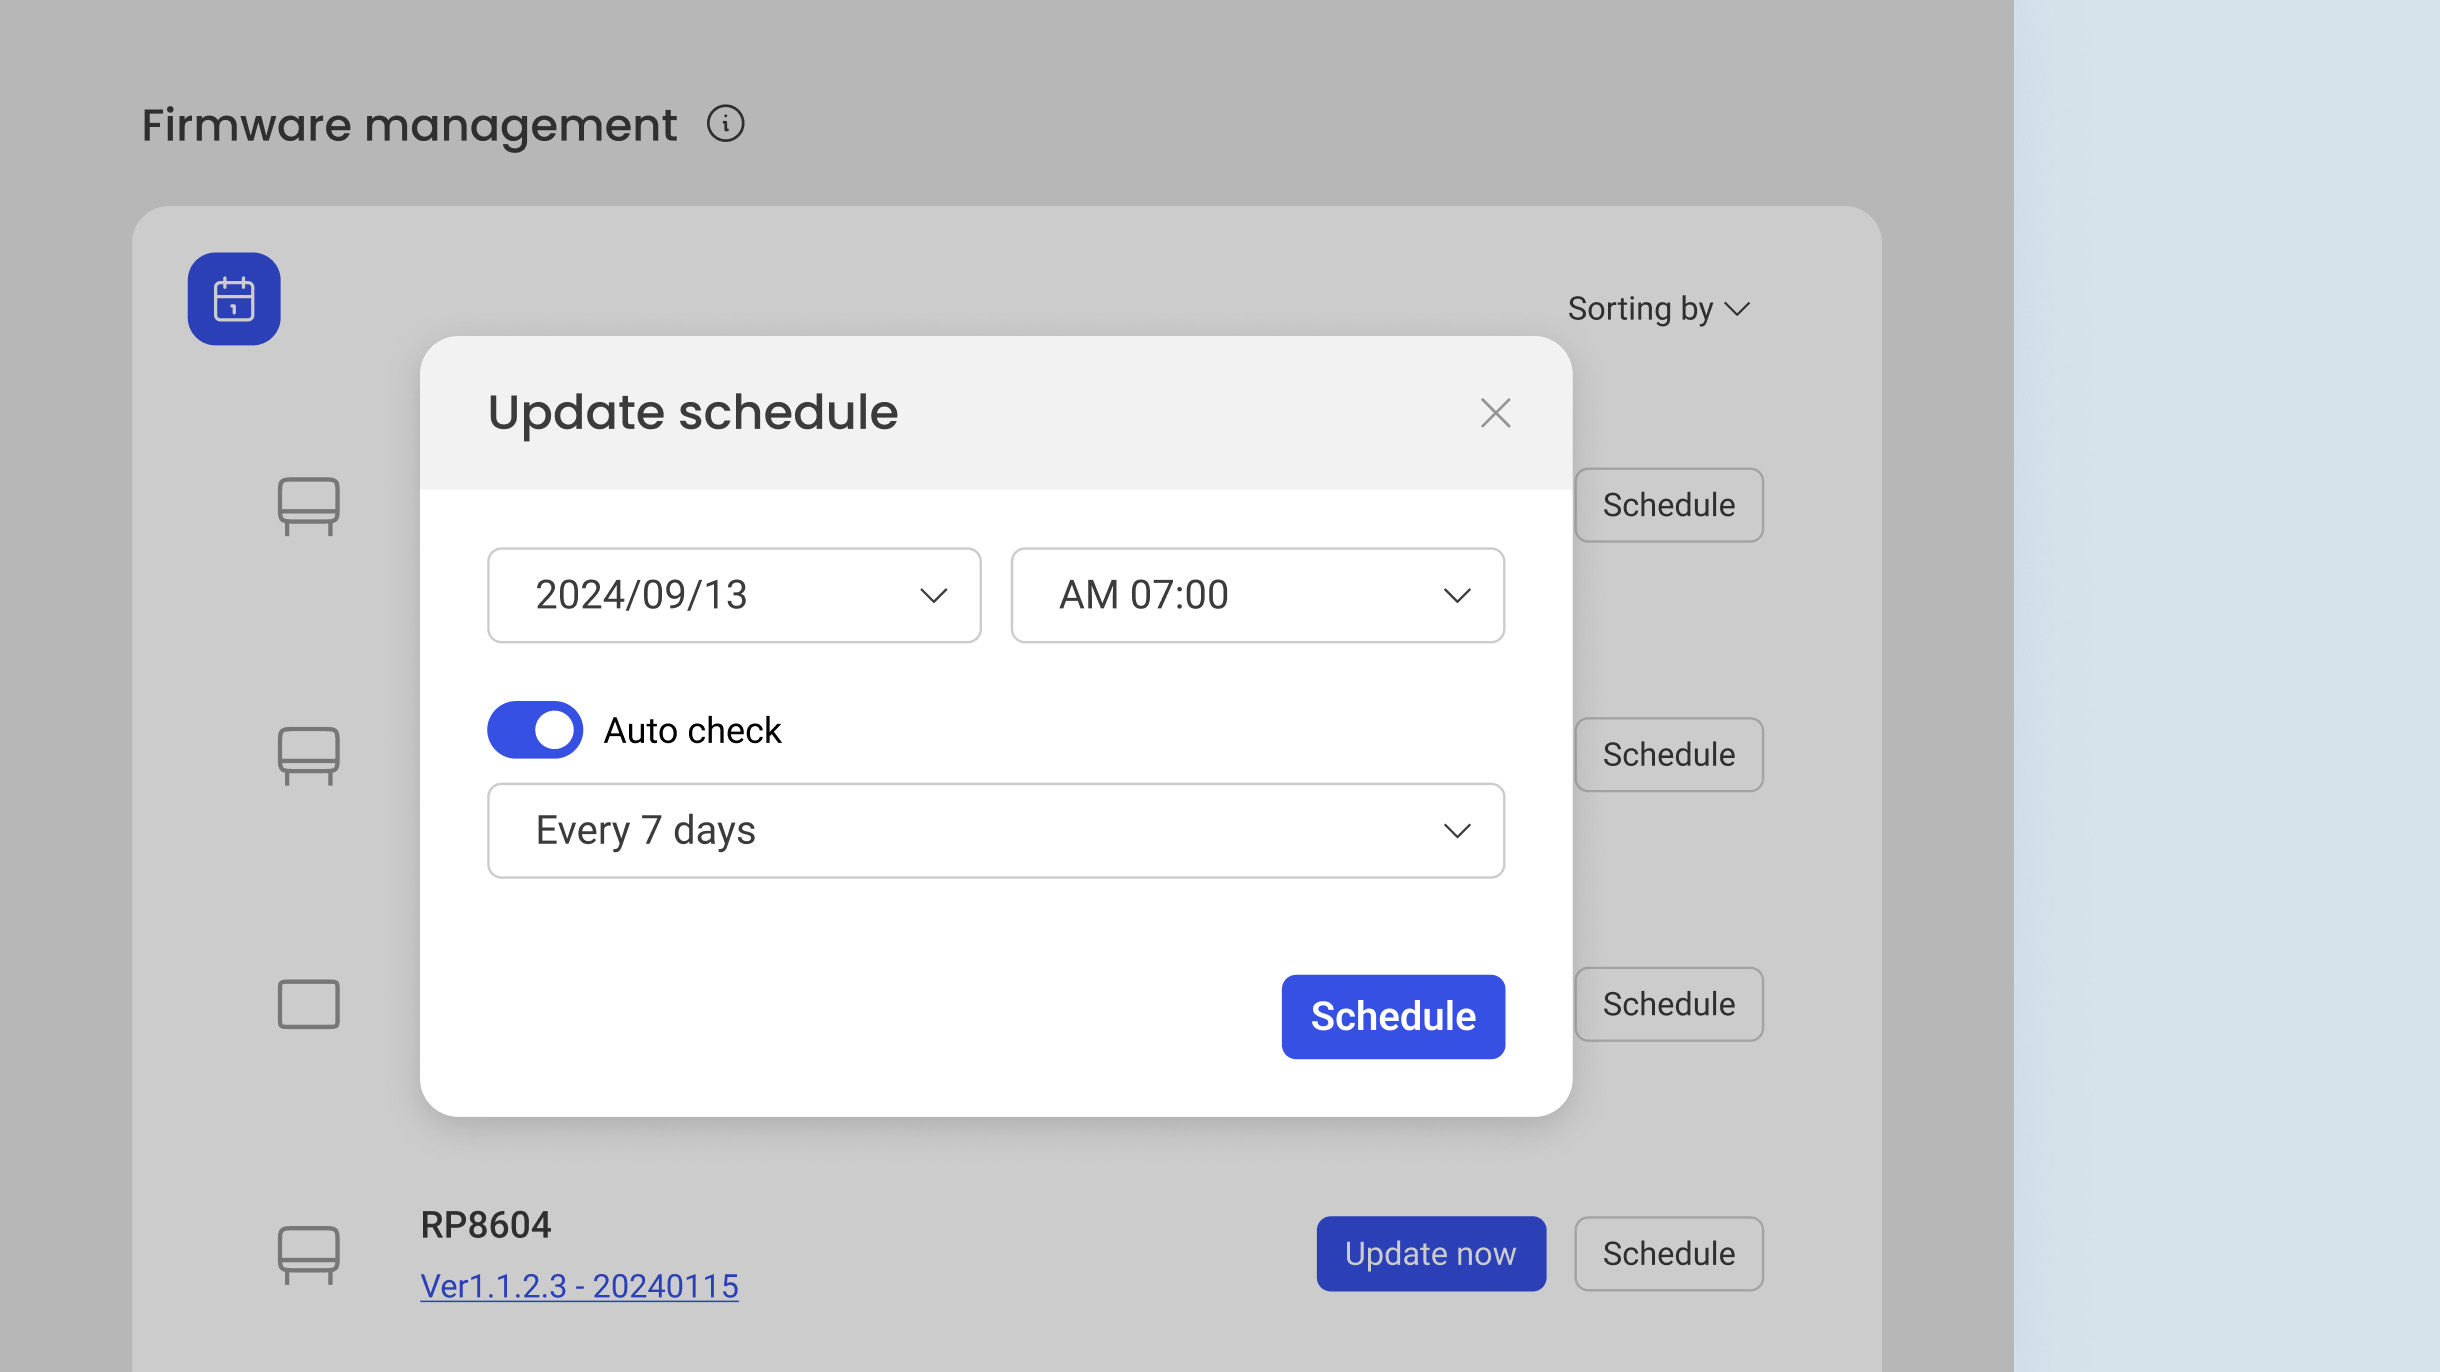The width and height of the screenshot is (2440, 1372).
Task: Expand the Every 7 days dropdown
Action: 995,831
